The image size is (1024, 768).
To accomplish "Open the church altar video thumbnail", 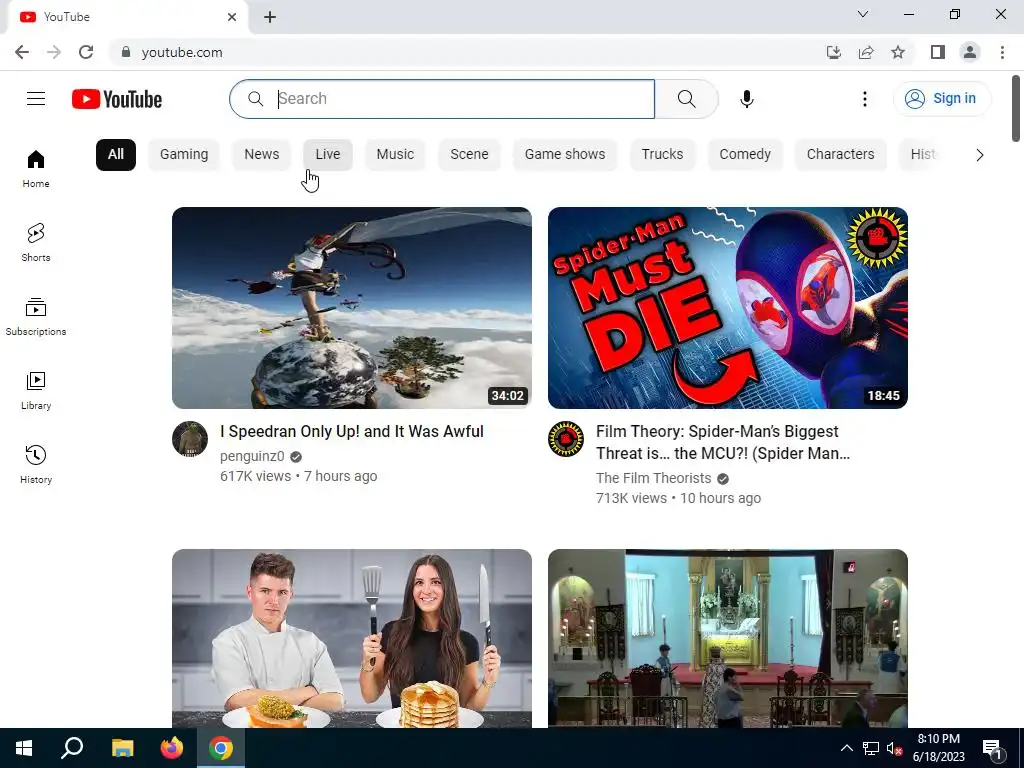I will point(728,638).
